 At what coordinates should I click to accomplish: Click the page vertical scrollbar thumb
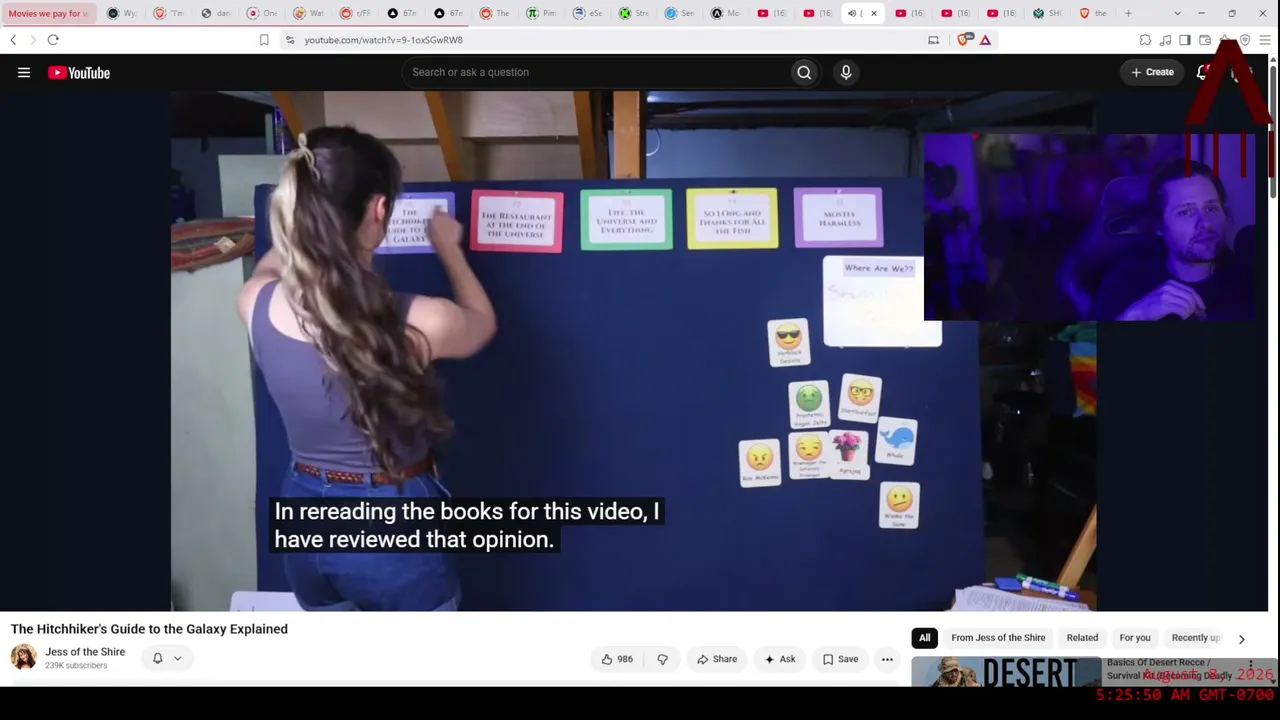1273,130
